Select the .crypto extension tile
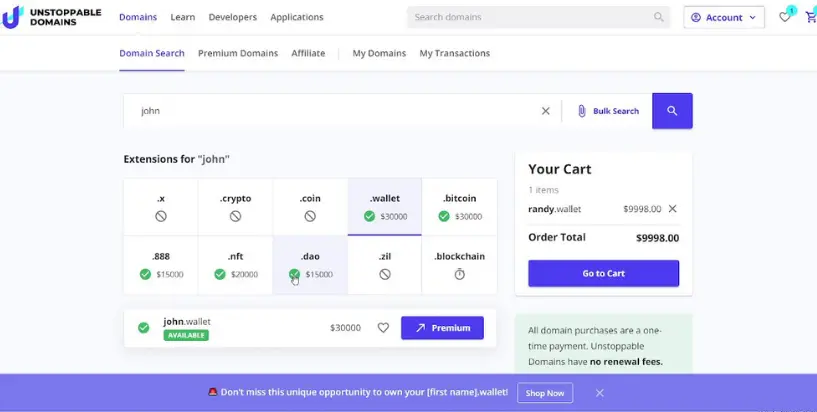Viewport: 817px width, 412px height. click(x=236, y=207)
